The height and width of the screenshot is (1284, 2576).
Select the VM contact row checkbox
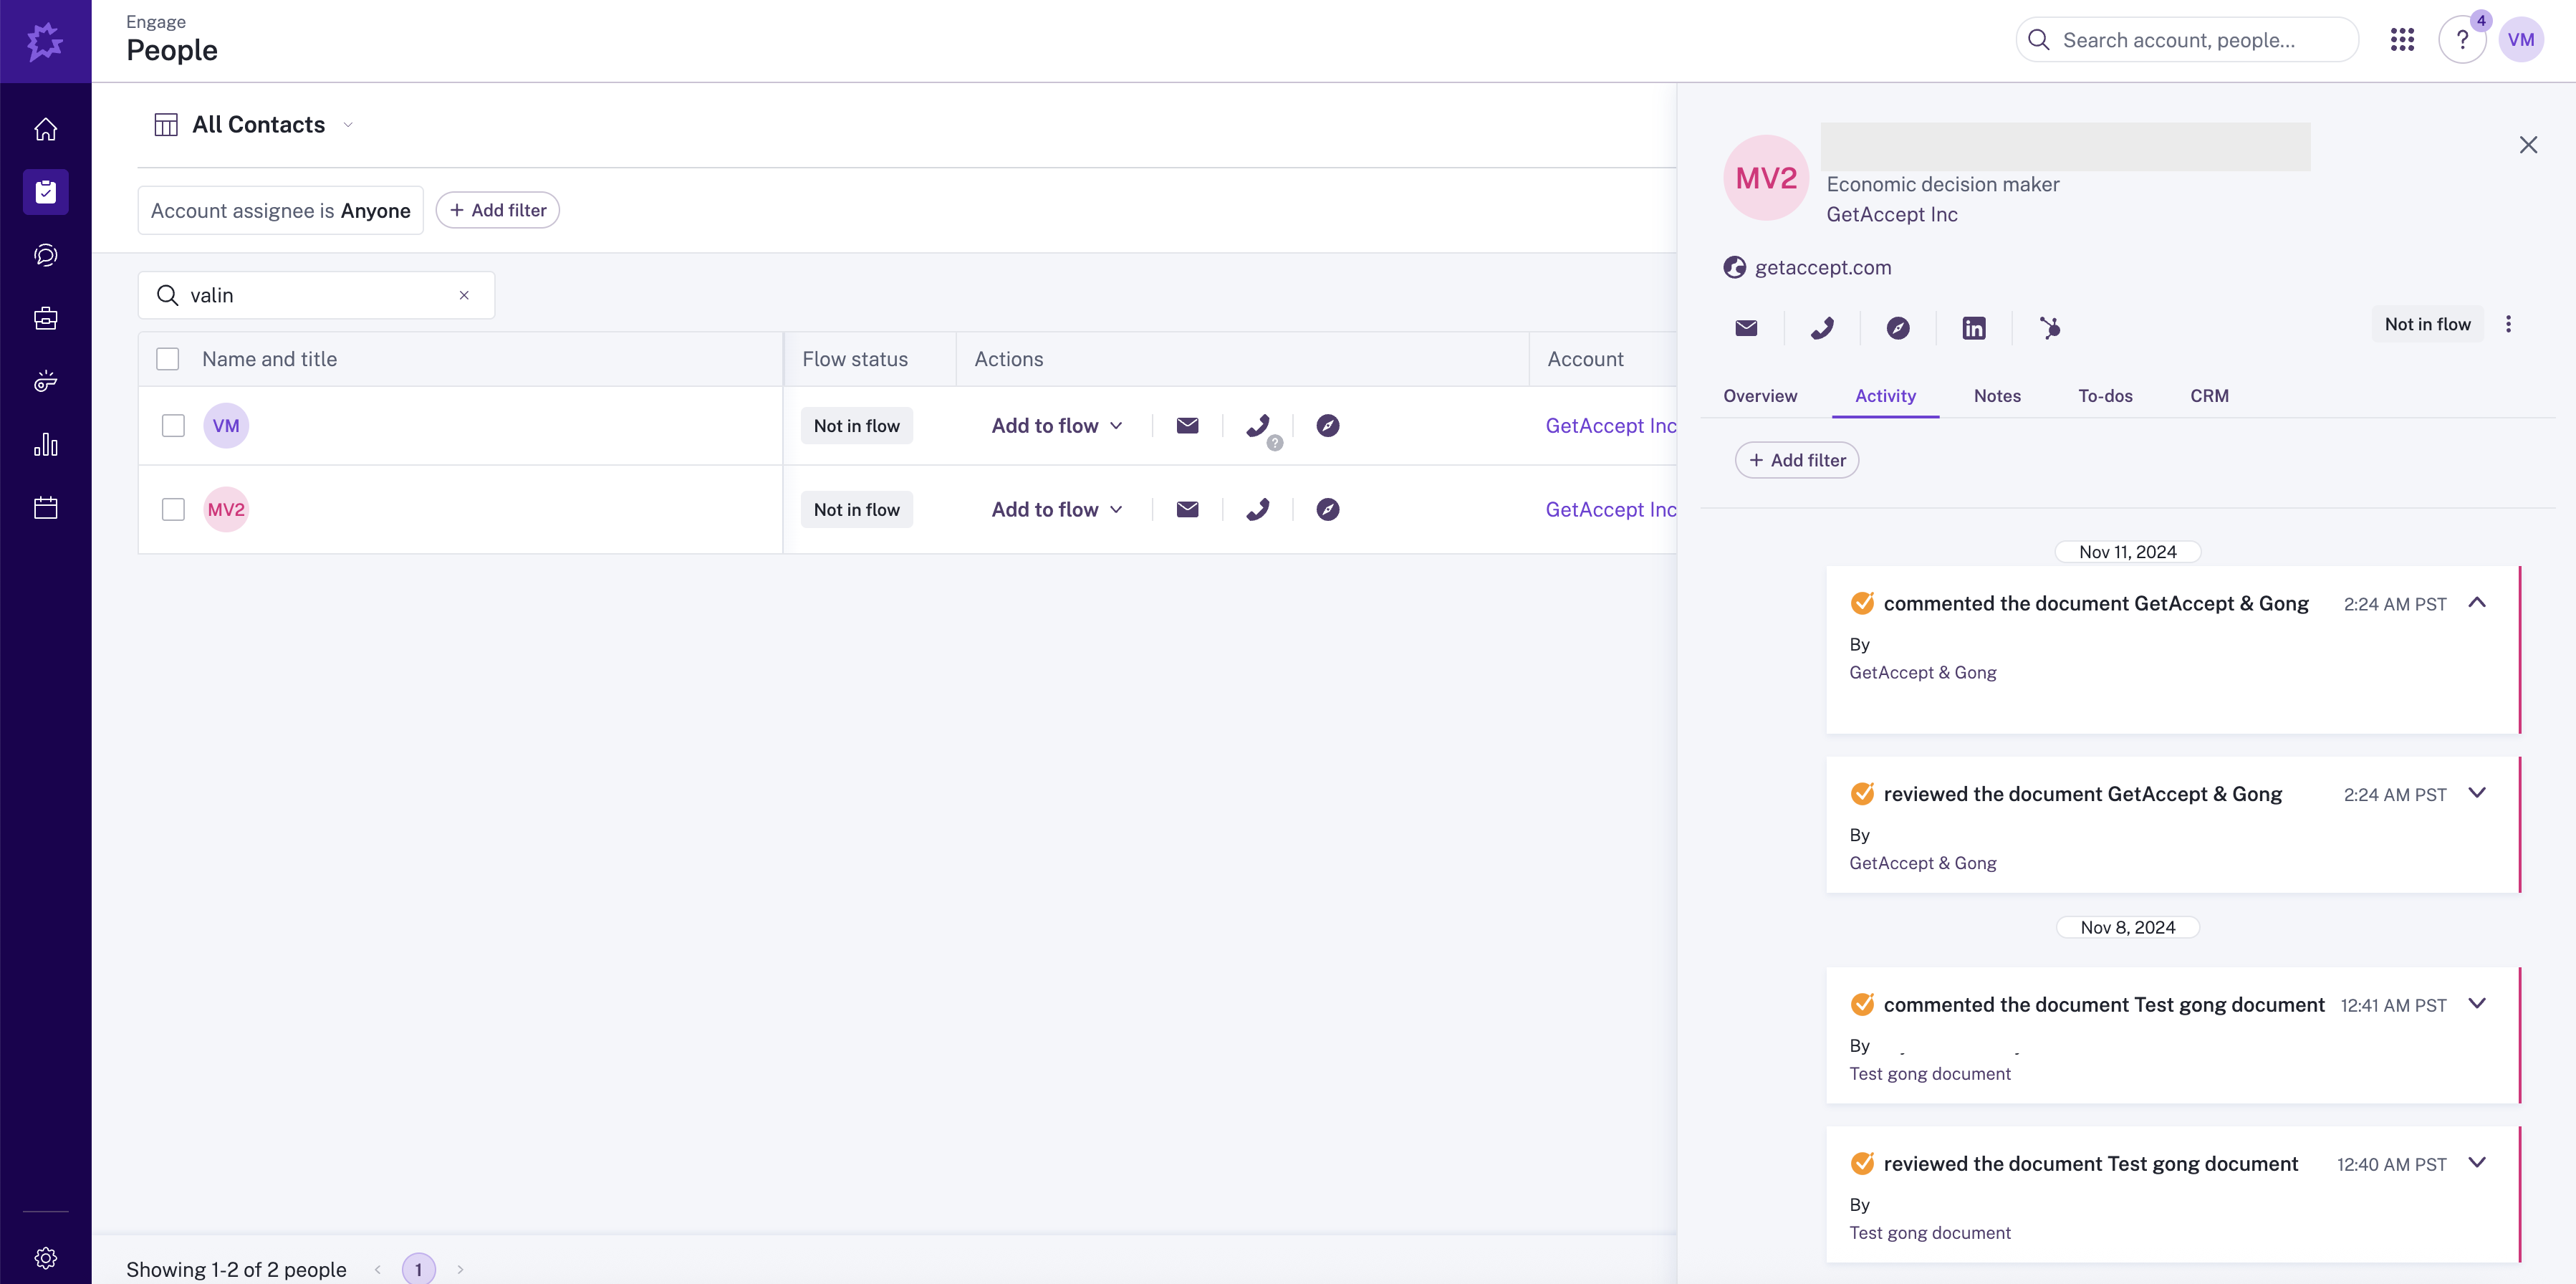tap(173, 426)
